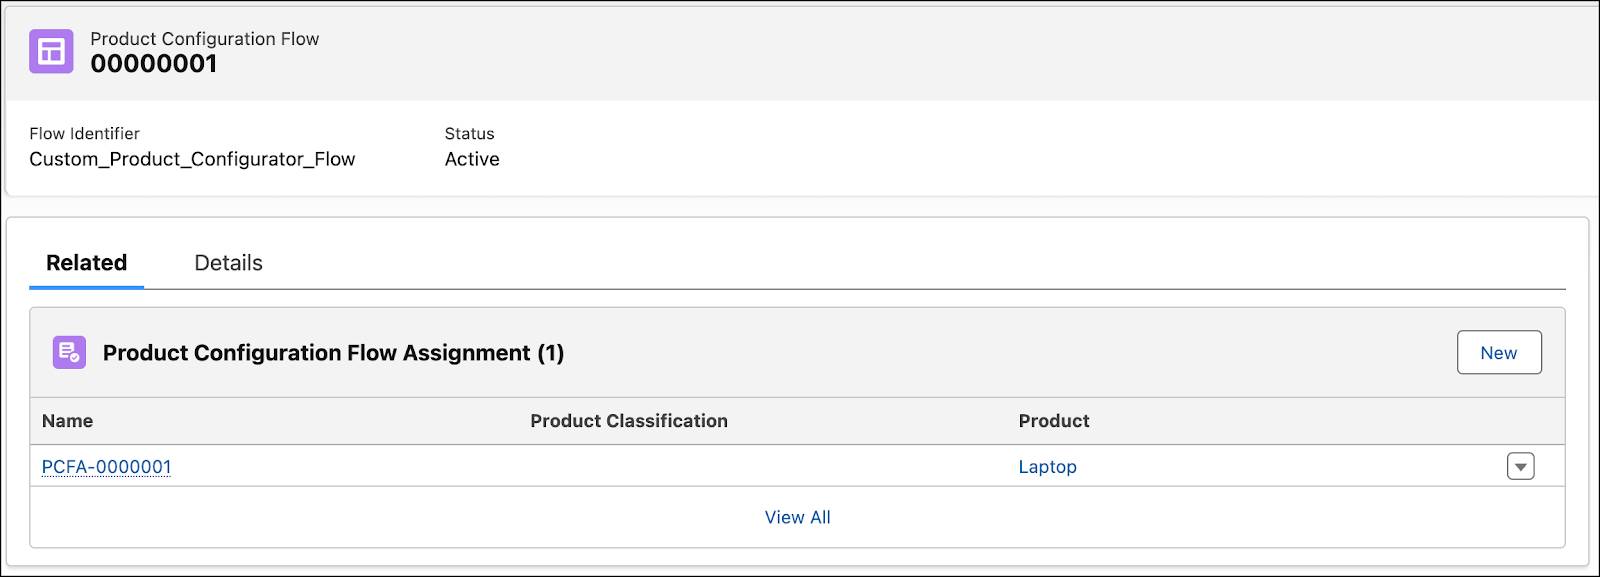This screenshot has width=1600, height=577.
Task: Click the Product Configuration Flow Assignment list icon
Action: 69,352
